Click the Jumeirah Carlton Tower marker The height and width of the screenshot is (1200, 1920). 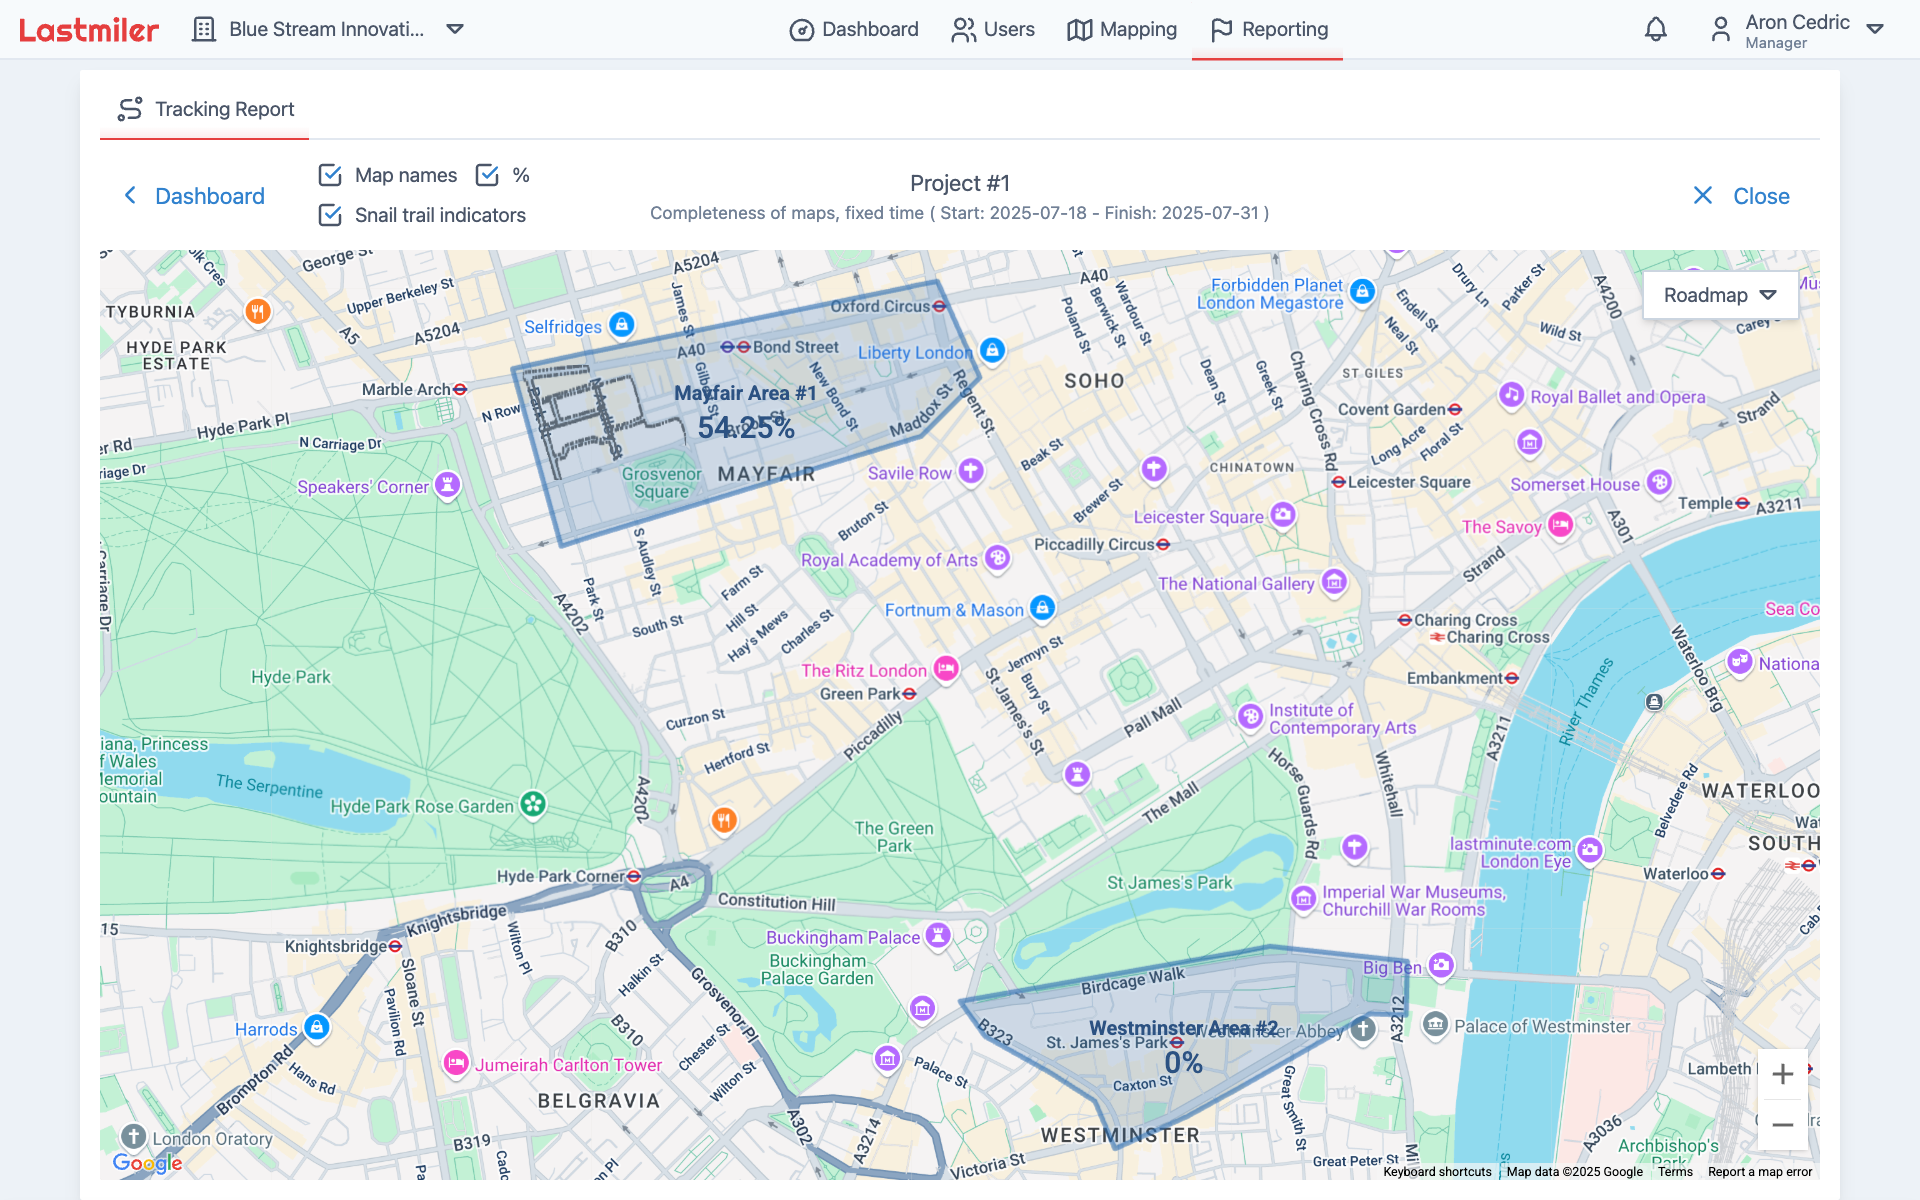pyautogui.click(x=456, y=1063)
